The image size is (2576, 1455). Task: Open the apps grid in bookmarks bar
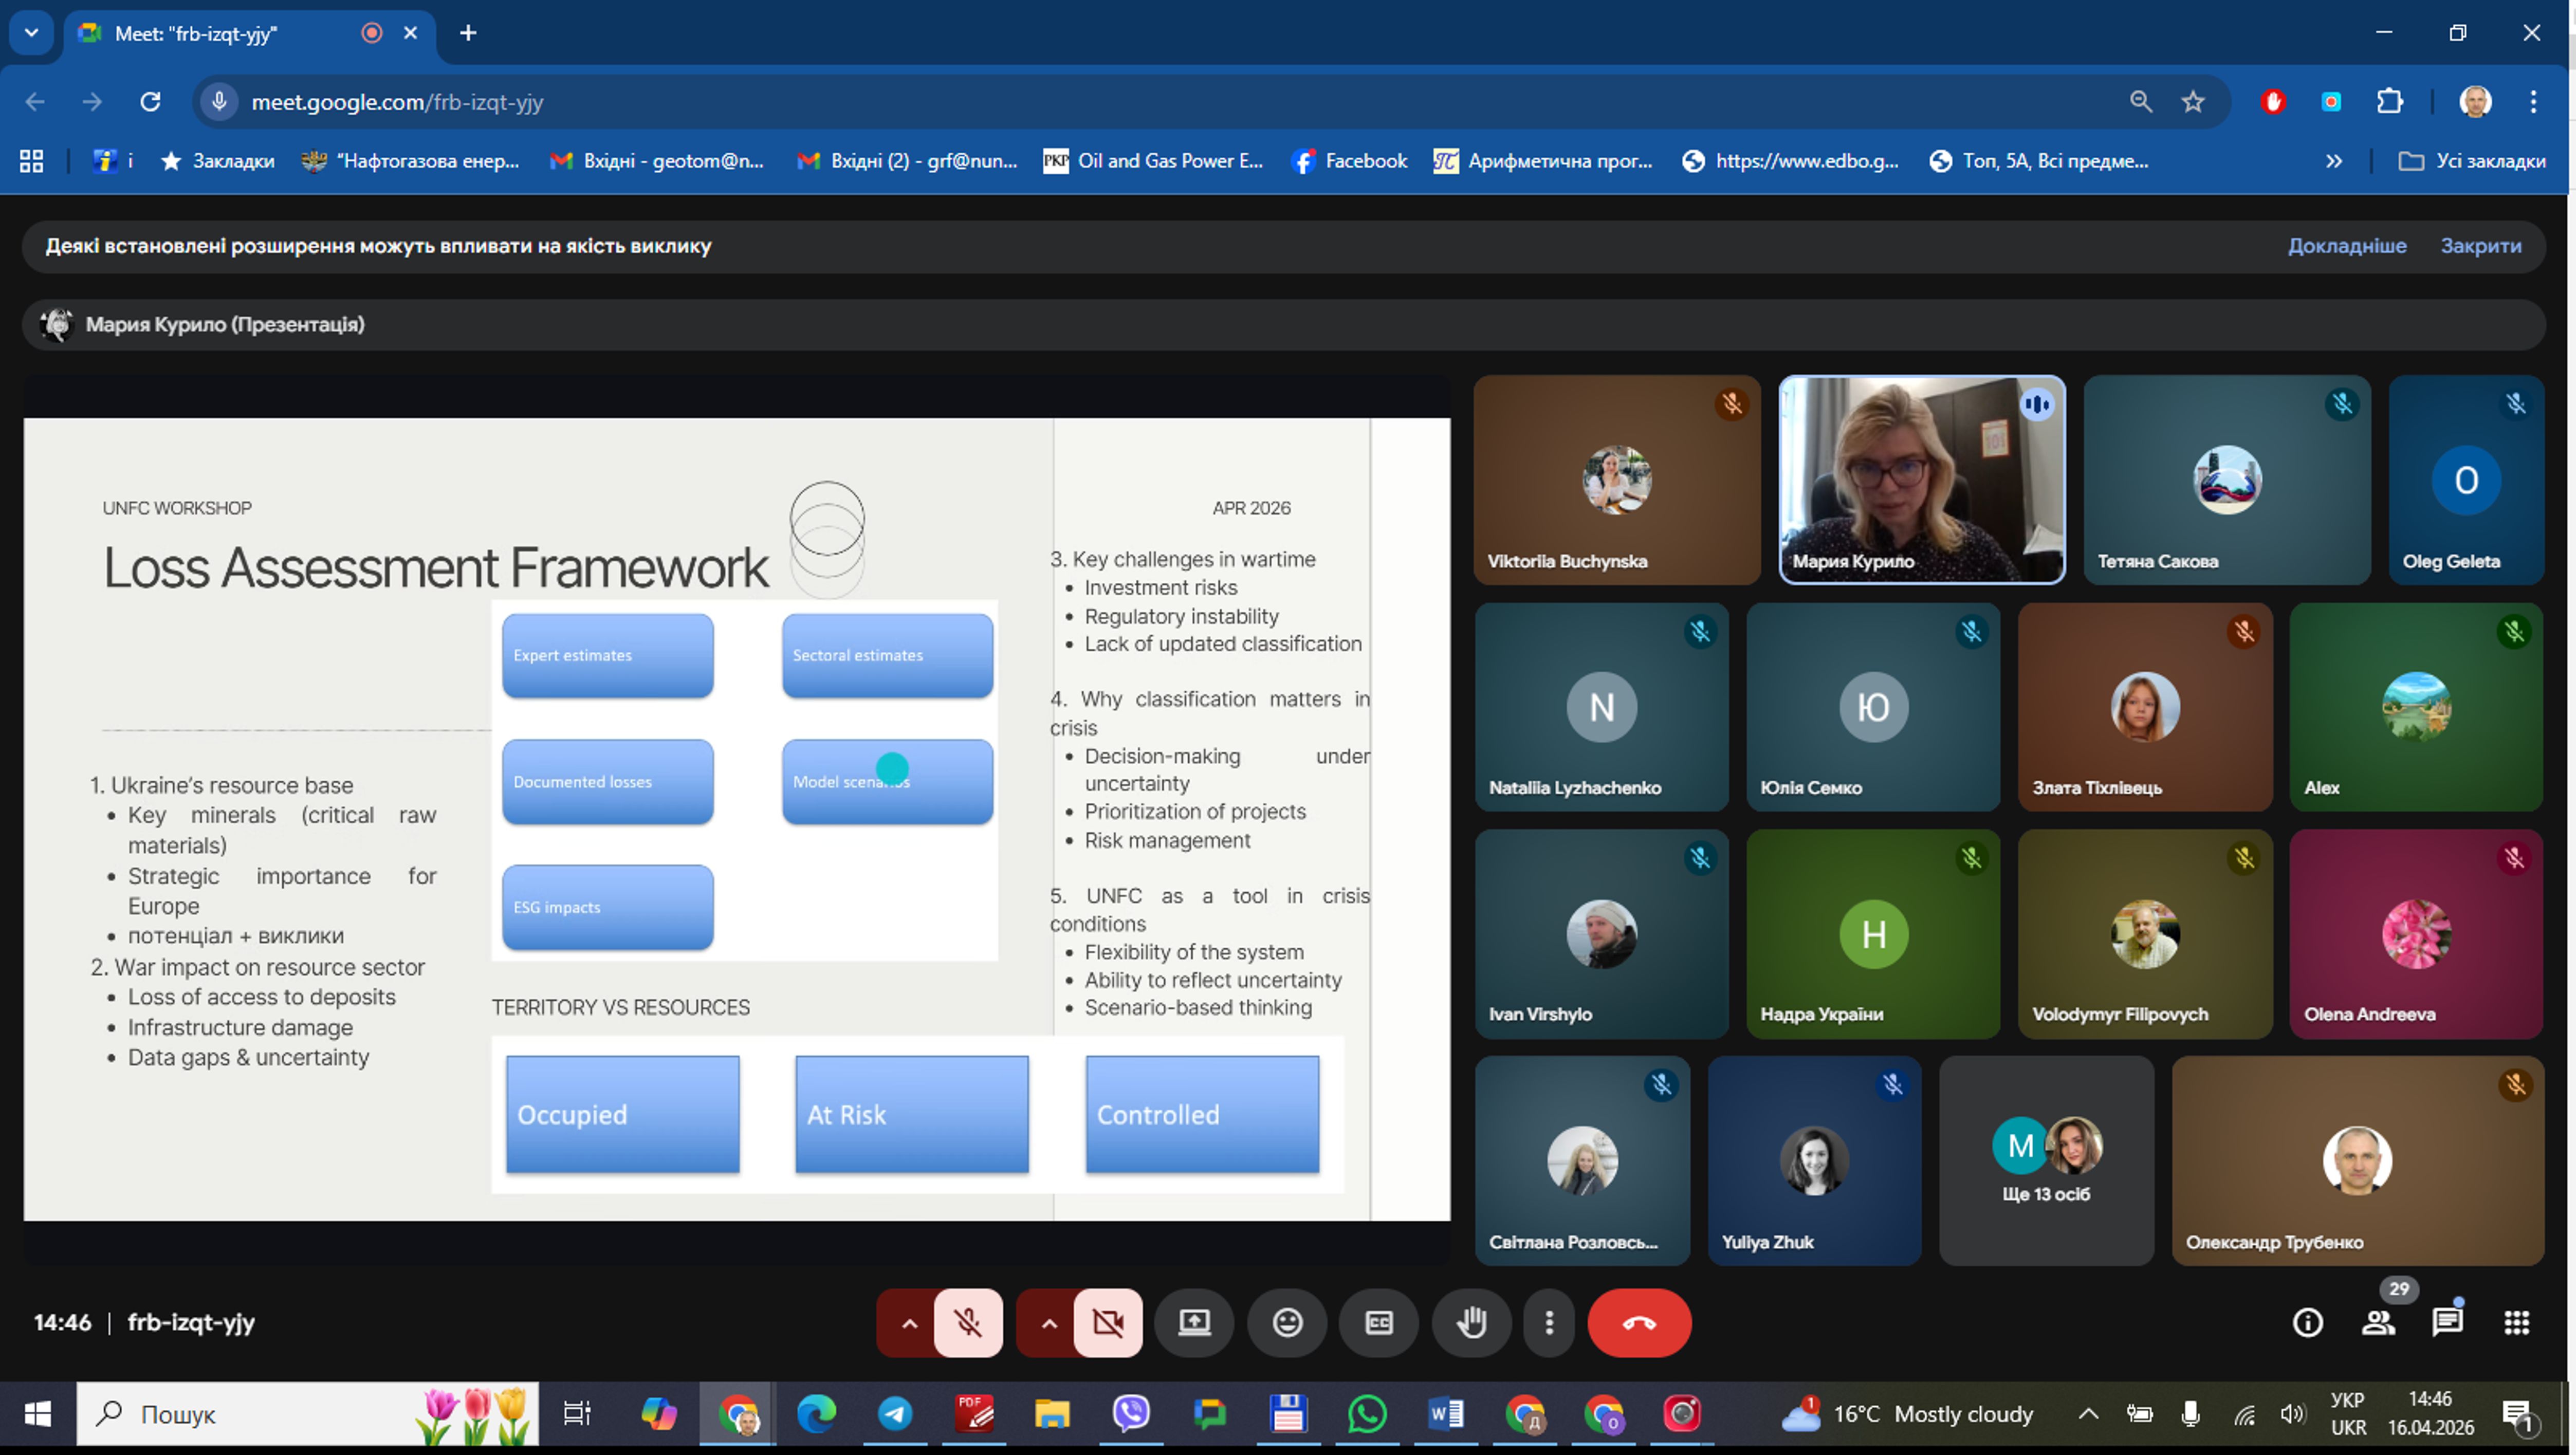click(32, 161)
